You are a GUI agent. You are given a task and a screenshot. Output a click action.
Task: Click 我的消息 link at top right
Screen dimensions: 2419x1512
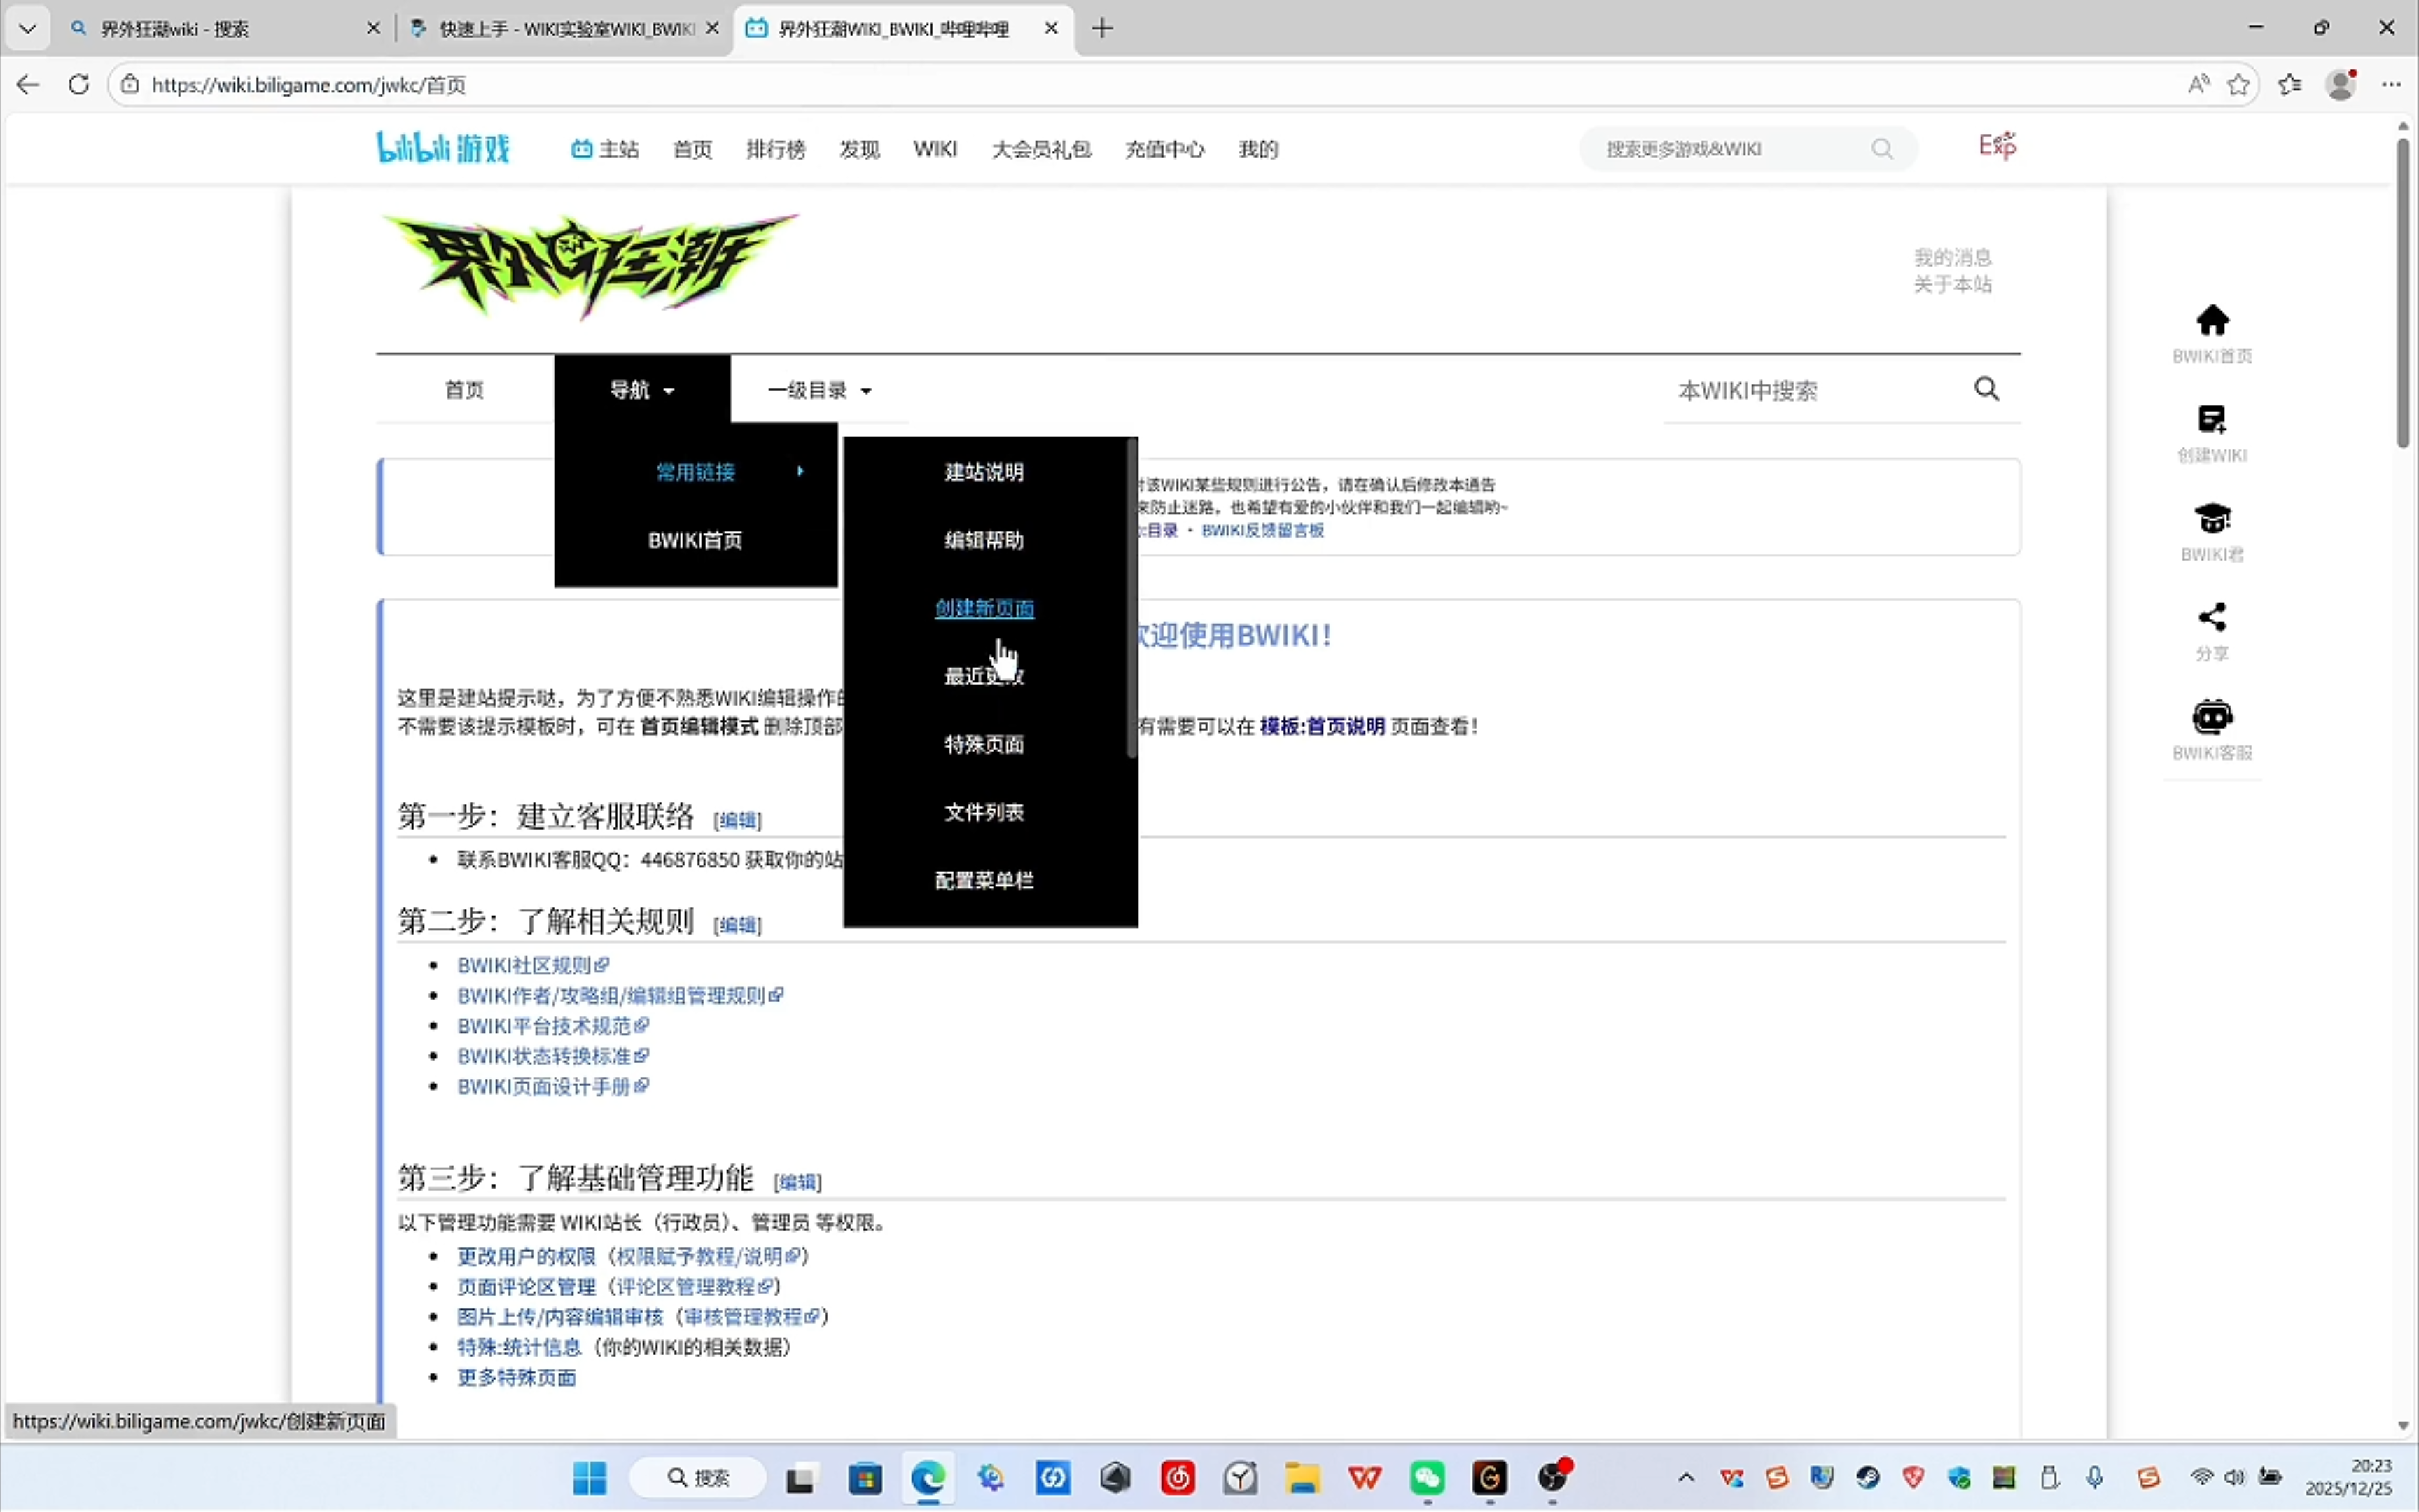point(1951,257)
